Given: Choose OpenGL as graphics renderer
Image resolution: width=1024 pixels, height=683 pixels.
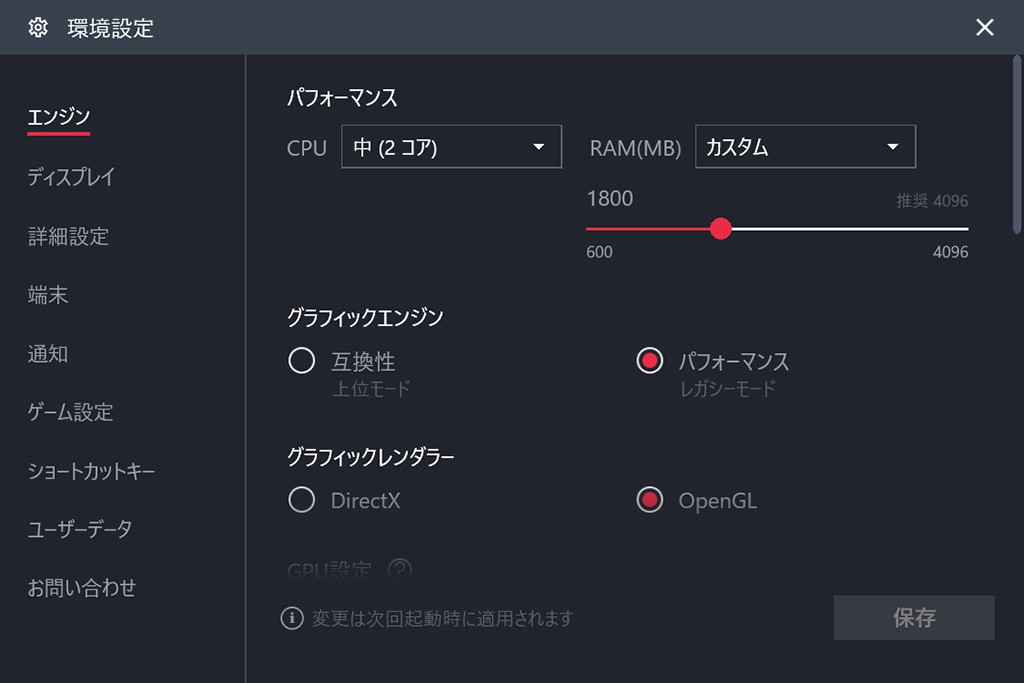Looking at the screenshot, I should click(x=650, y=500).
